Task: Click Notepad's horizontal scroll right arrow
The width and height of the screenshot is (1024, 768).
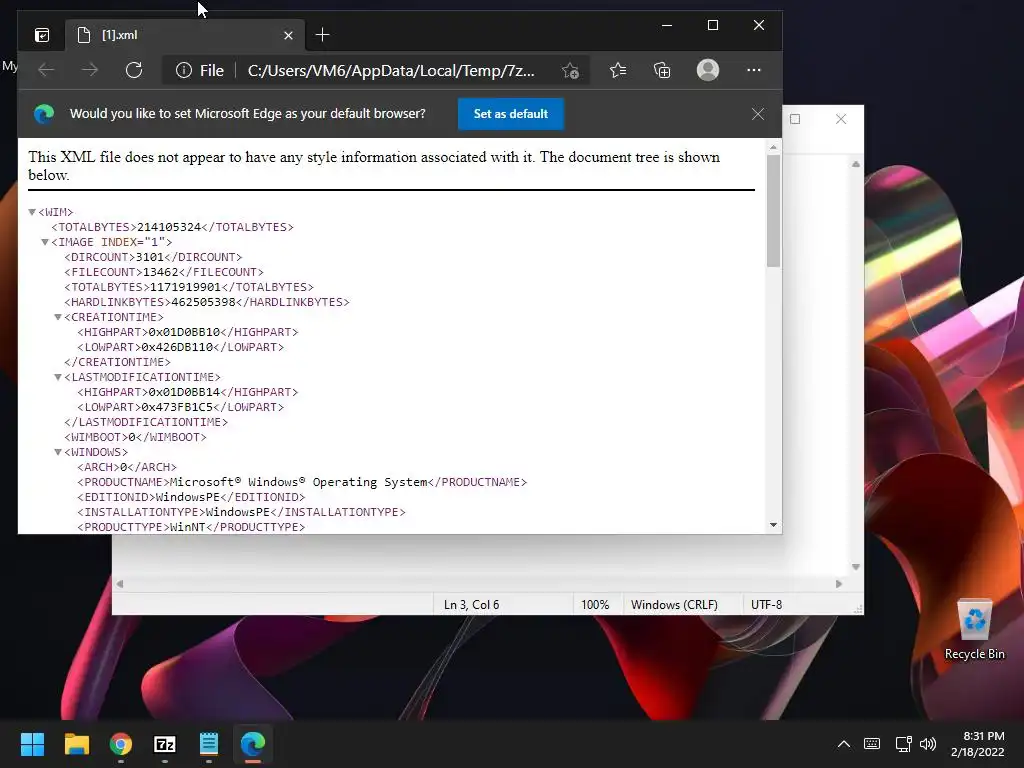Action: pyautogui.click(x=839, y=584)
